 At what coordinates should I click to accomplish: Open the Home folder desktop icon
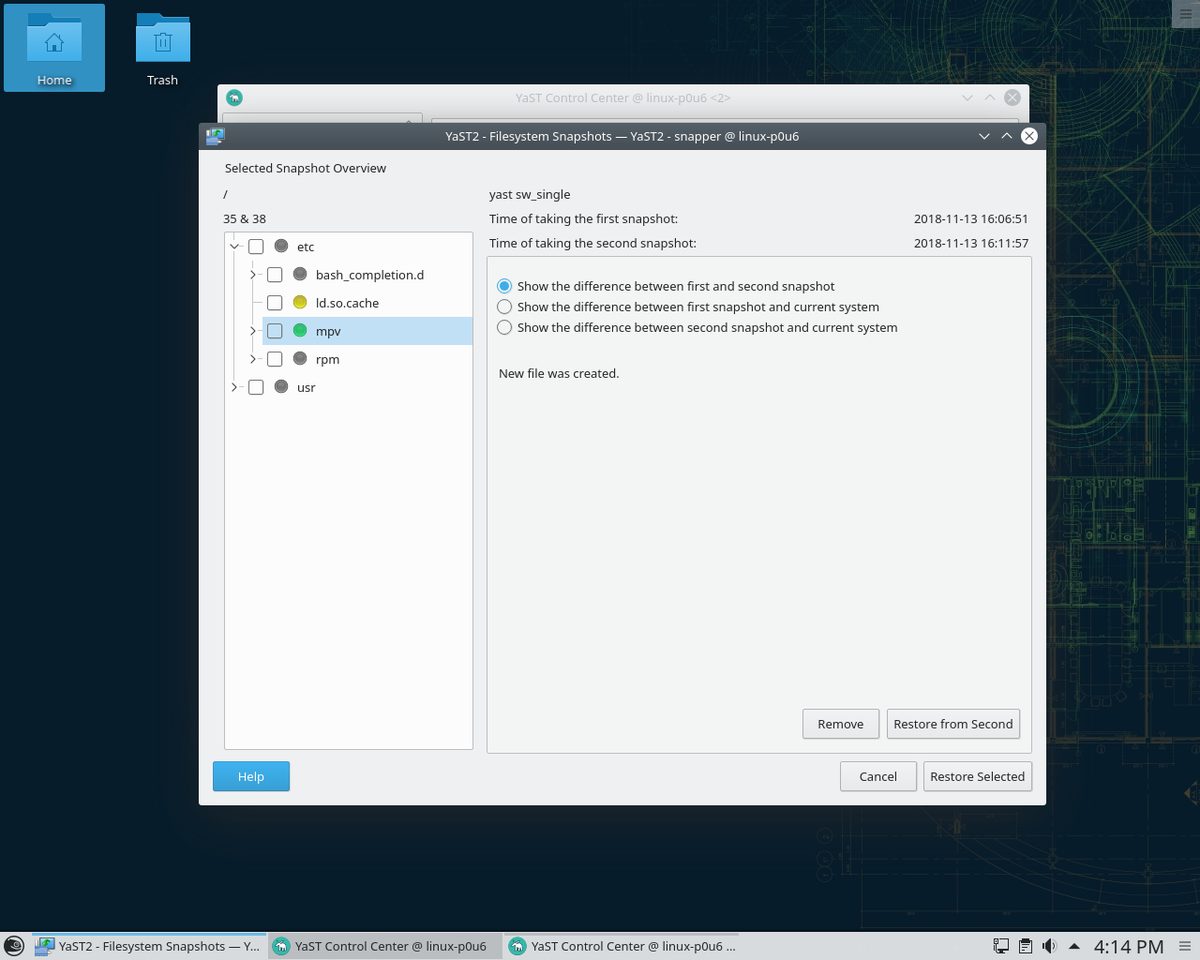(x=54, y=48)
